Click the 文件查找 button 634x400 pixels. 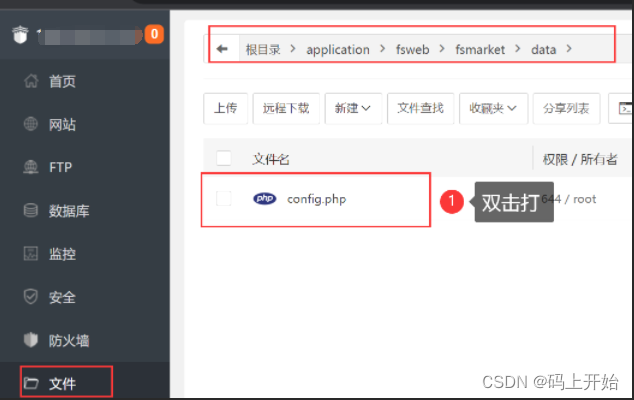click(x=421, y=108)
